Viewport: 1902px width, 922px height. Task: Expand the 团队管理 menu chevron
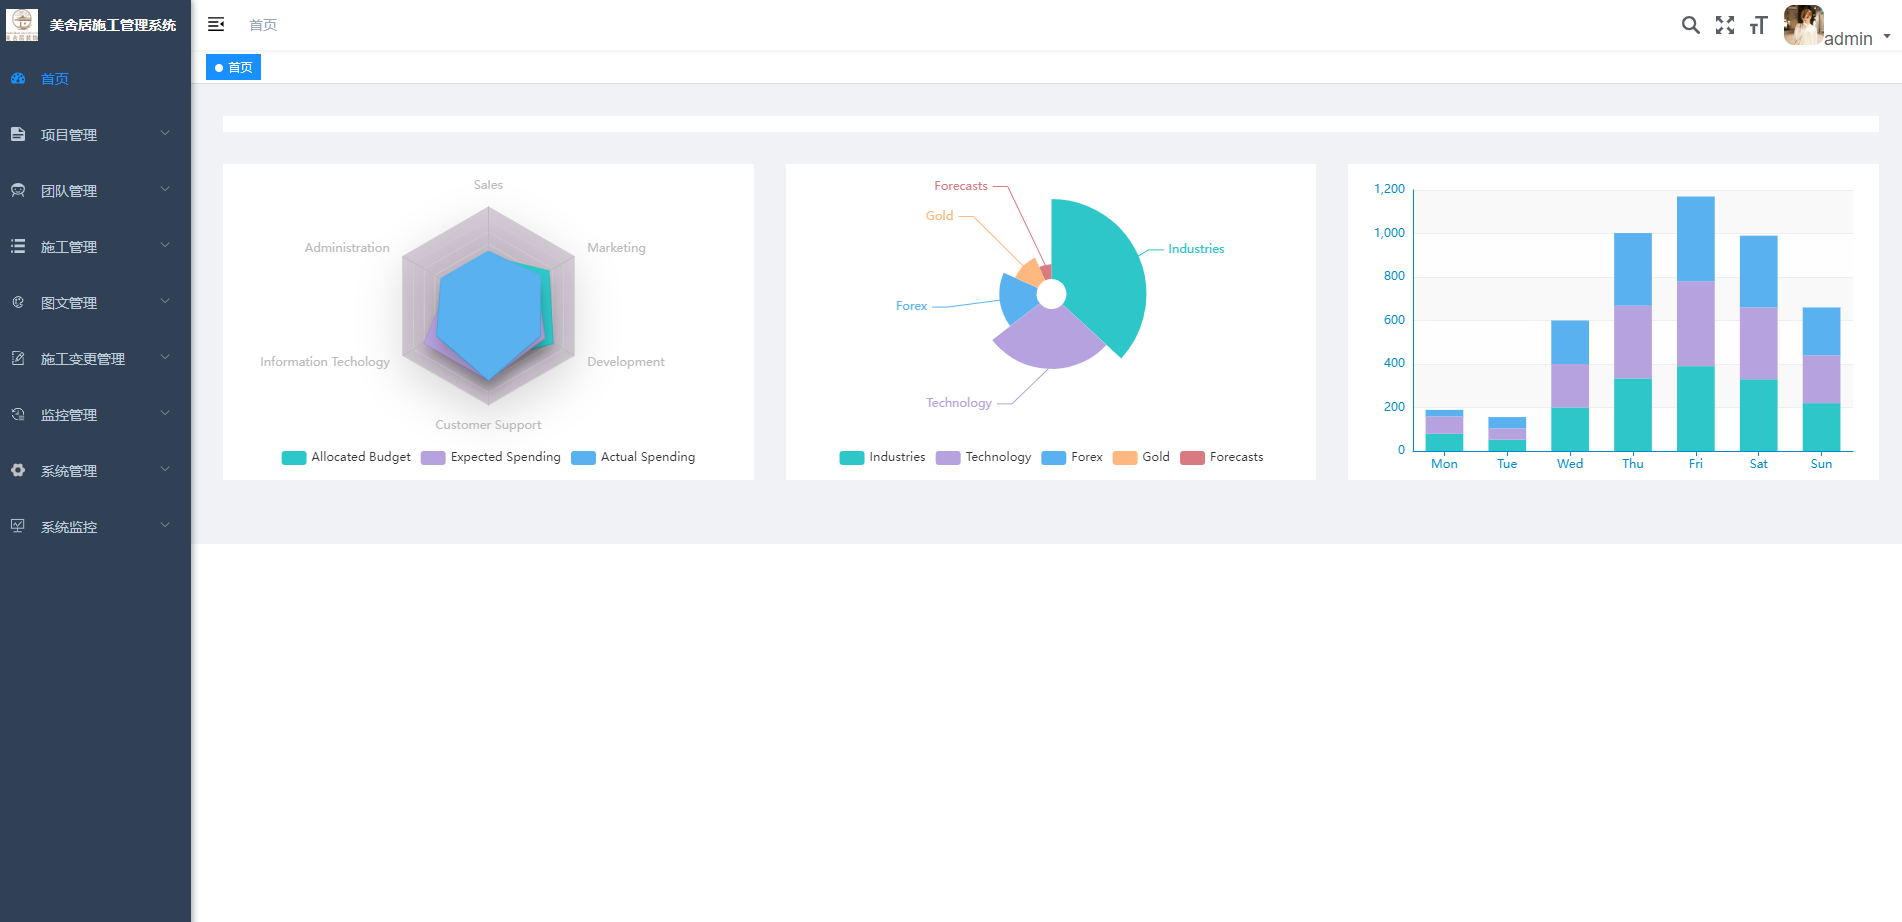coord(165,189)
